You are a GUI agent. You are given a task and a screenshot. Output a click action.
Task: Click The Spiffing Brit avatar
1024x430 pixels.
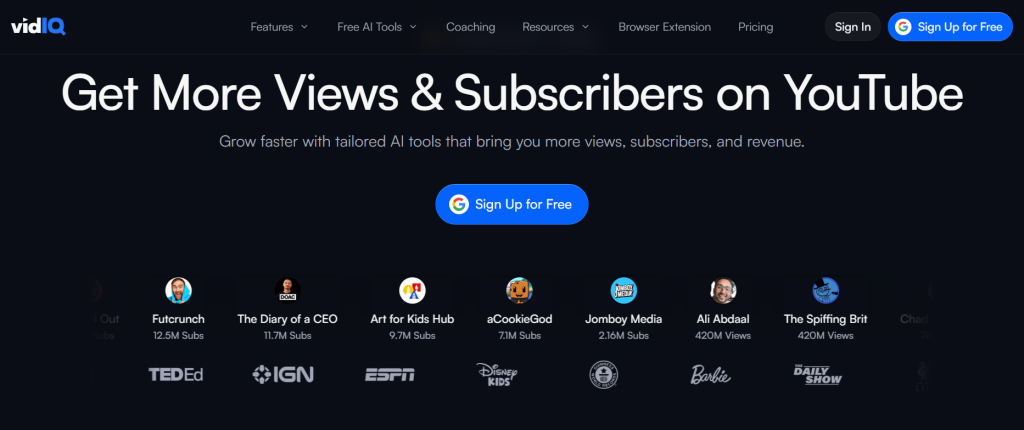(x=825, y=291)
